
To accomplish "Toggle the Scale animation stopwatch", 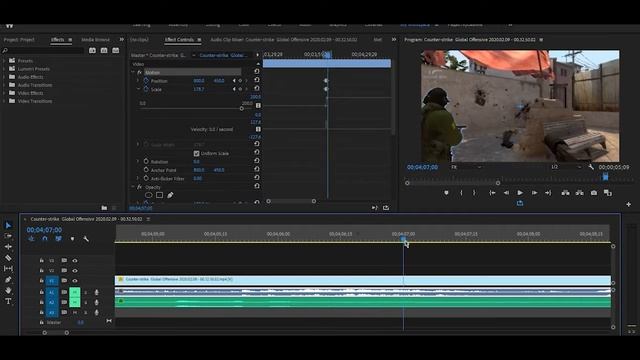I will pyautogui.click(x=146, y=89).
